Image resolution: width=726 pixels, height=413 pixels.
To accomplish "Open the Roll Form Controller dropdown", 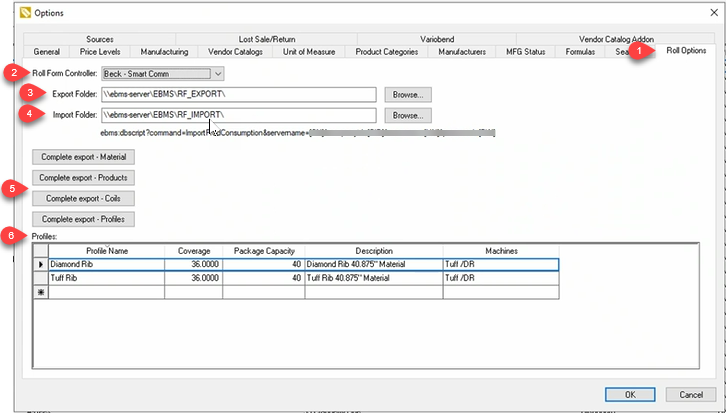I will (x=218, y=73).
